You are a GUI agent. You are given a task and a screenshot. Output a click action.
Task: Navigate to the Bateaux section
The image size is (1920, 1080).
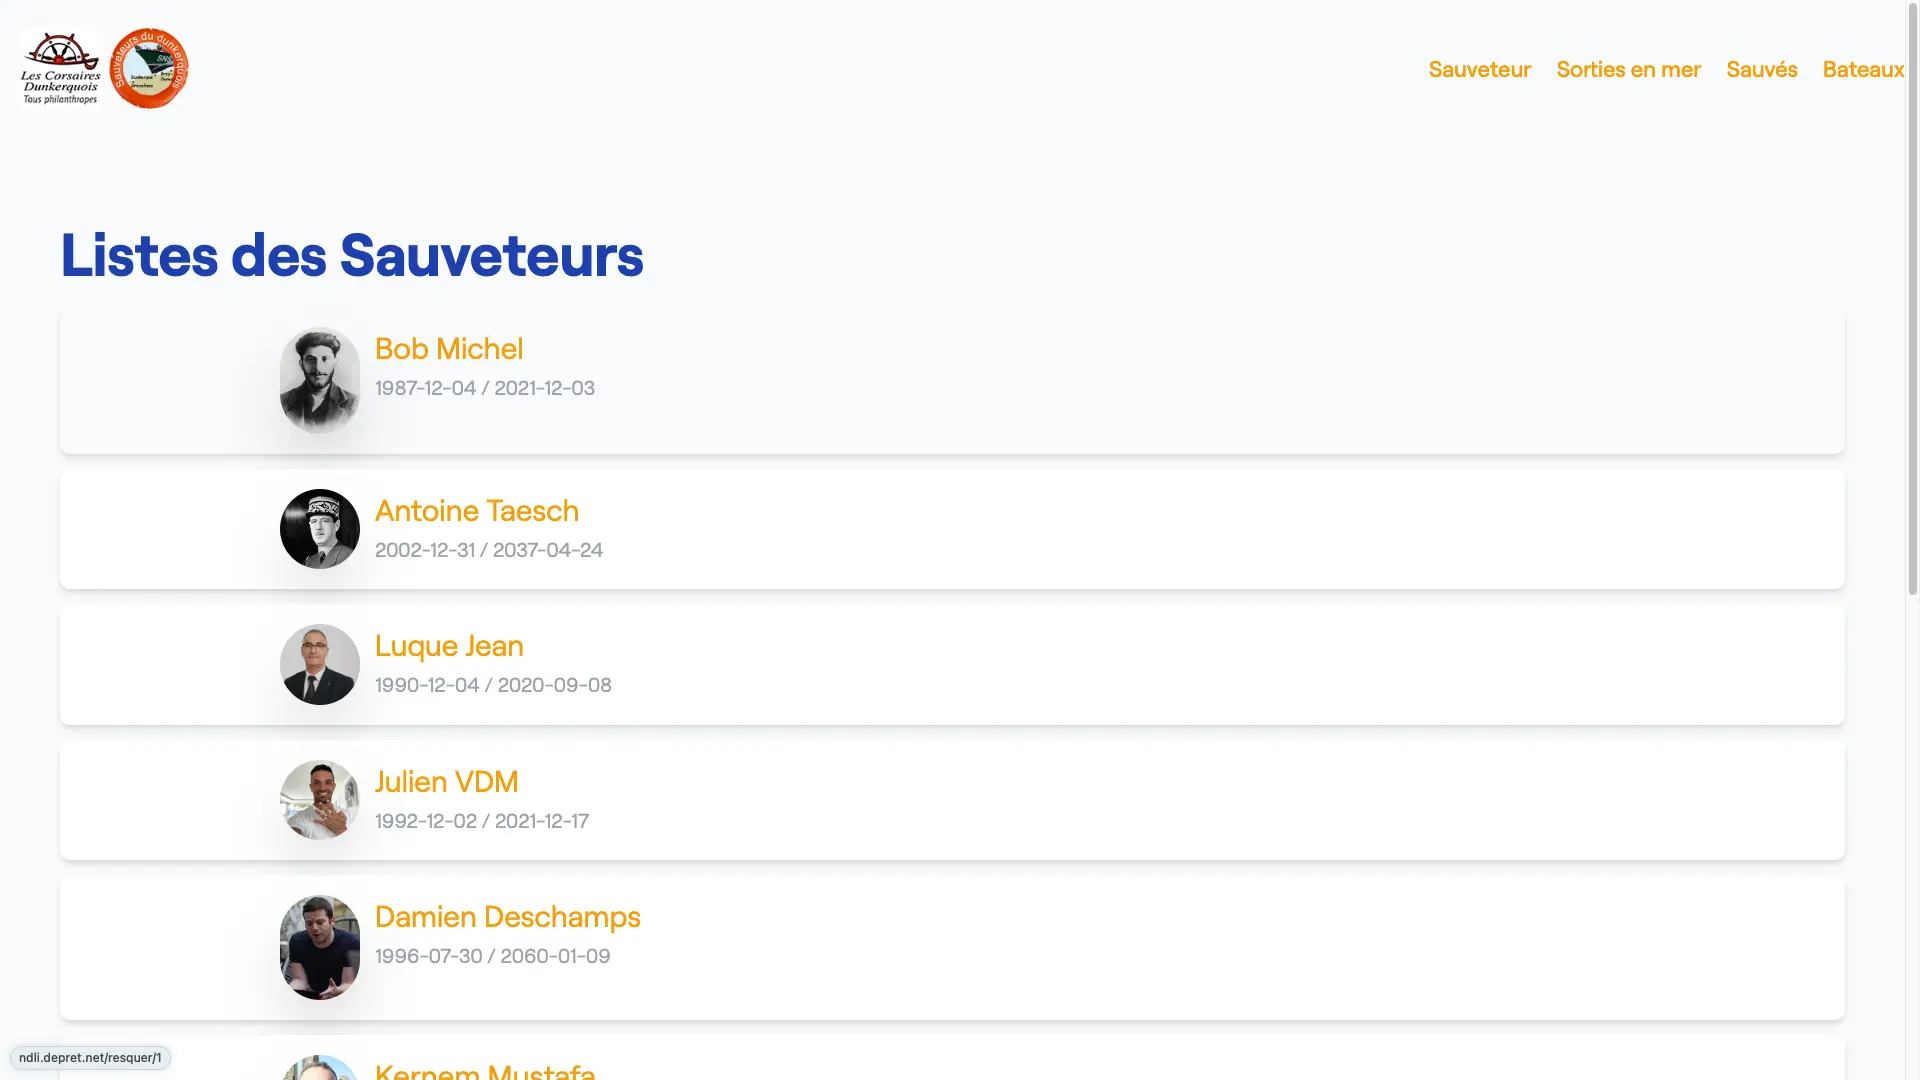[1862, 69]
